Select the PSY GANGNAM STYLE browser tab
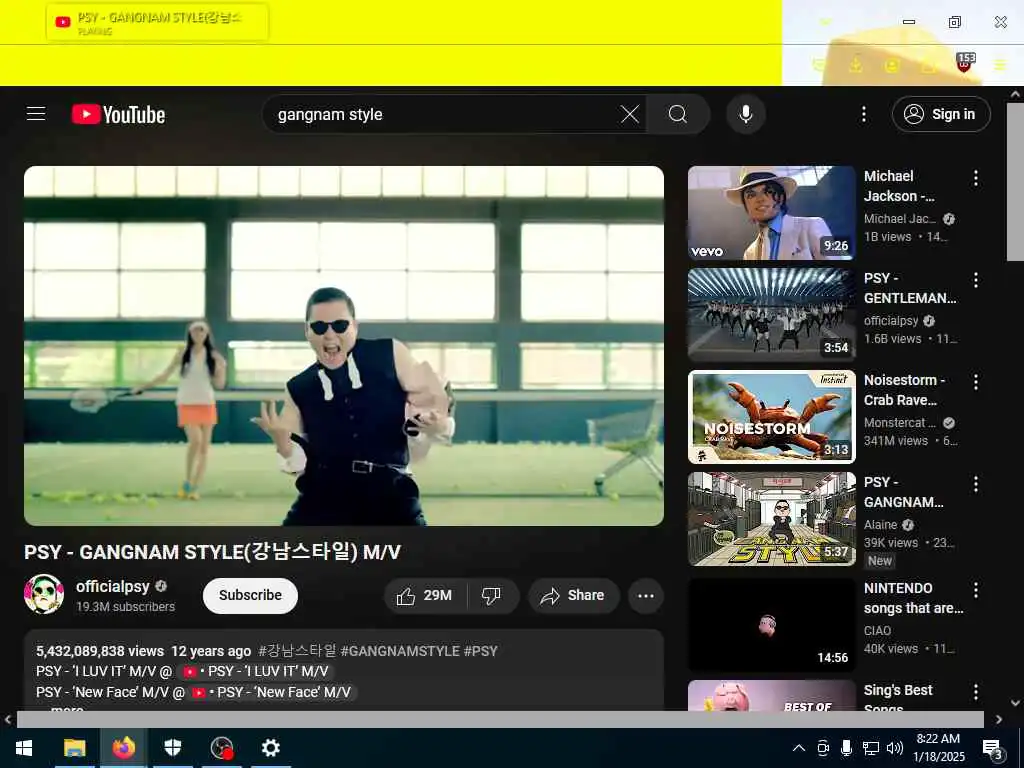 (157, 22)
